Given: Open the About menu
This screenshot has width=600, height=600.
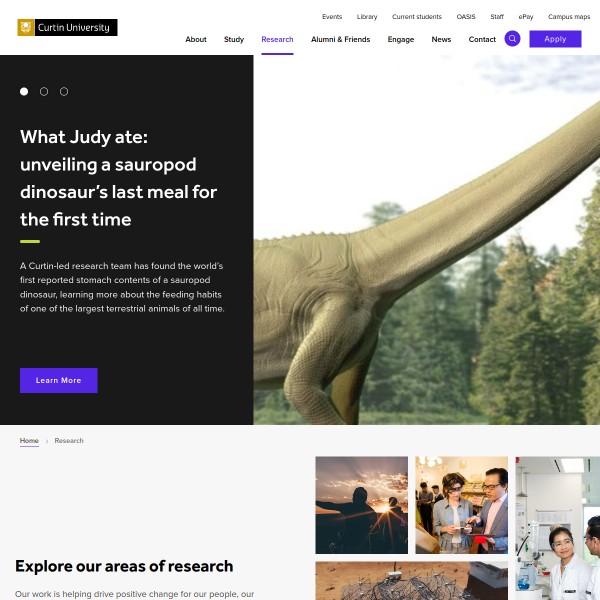Looking at the screenshot, I should [196, 39].
